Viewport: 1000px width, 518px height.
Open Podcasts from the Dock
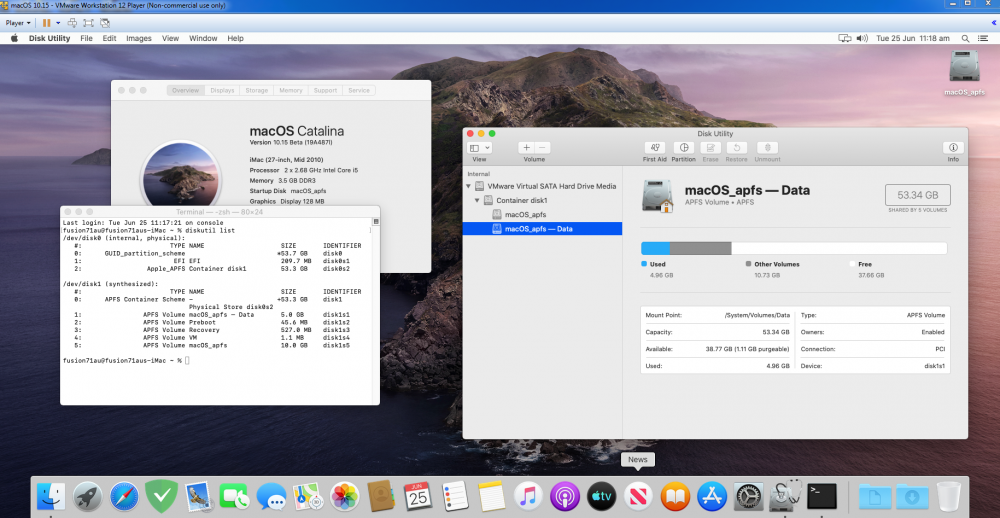[565, 496]
